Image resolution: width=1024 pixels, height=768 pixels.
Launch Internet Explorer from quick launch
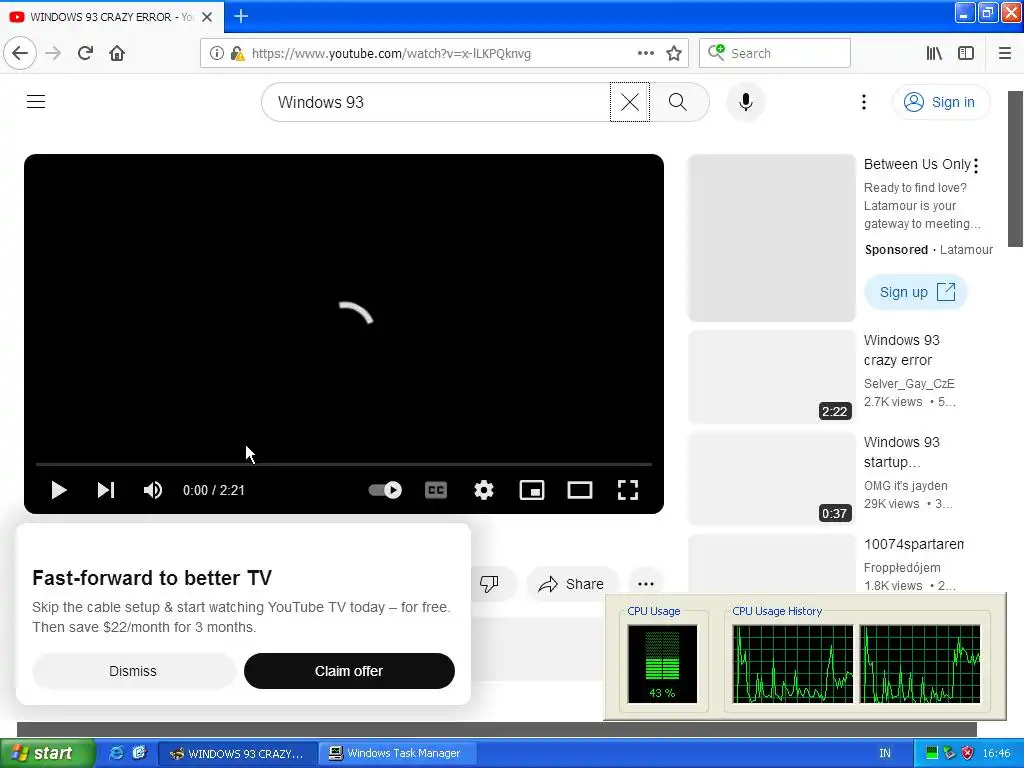coord(116,753)
